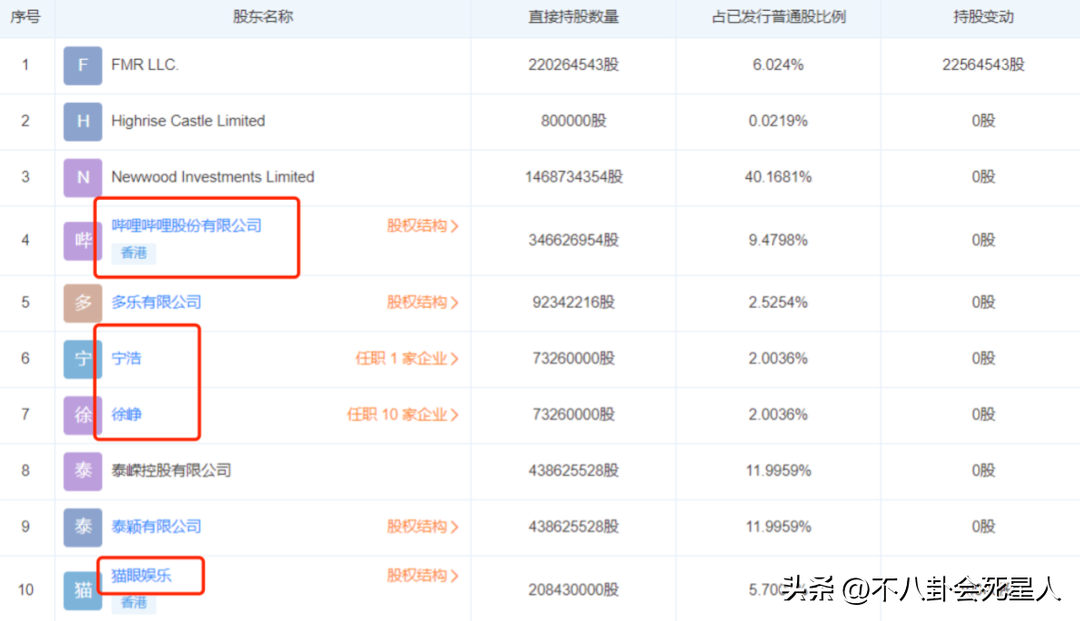Click the 220264543股 holding value
The width and height of the screenshot is (1080, 621).
point(574,65)
